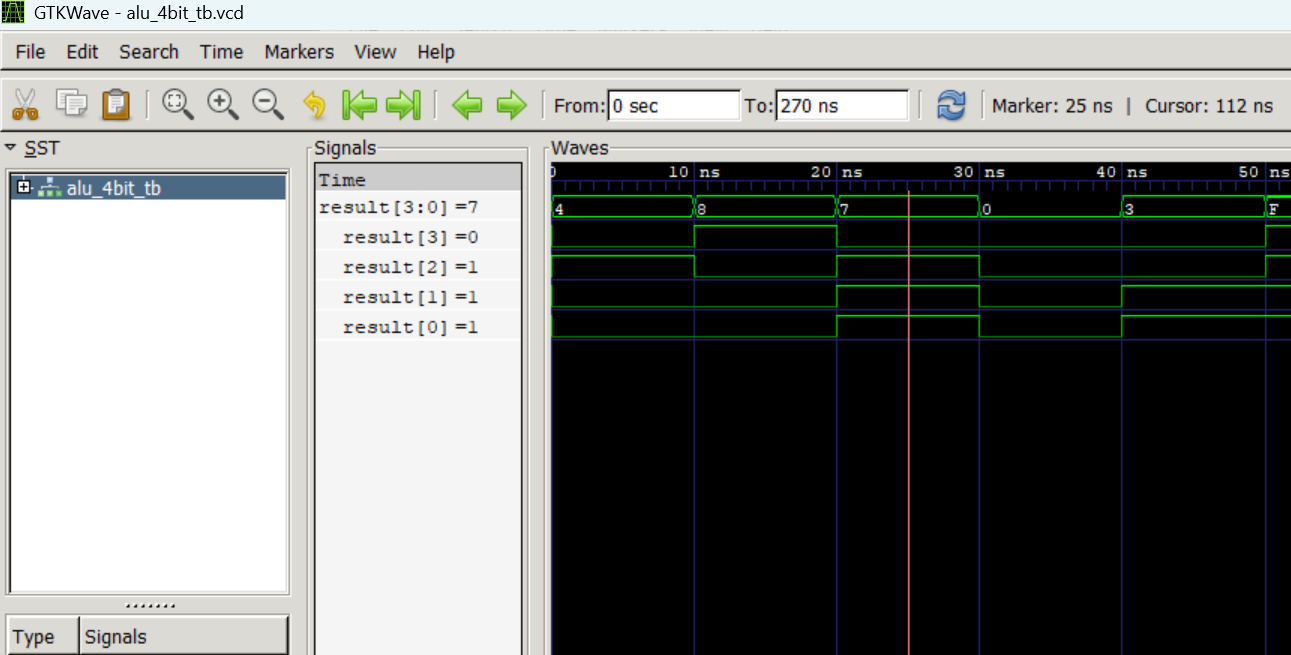
Task: Select the result[0] signal row
Action: [418, 327]
